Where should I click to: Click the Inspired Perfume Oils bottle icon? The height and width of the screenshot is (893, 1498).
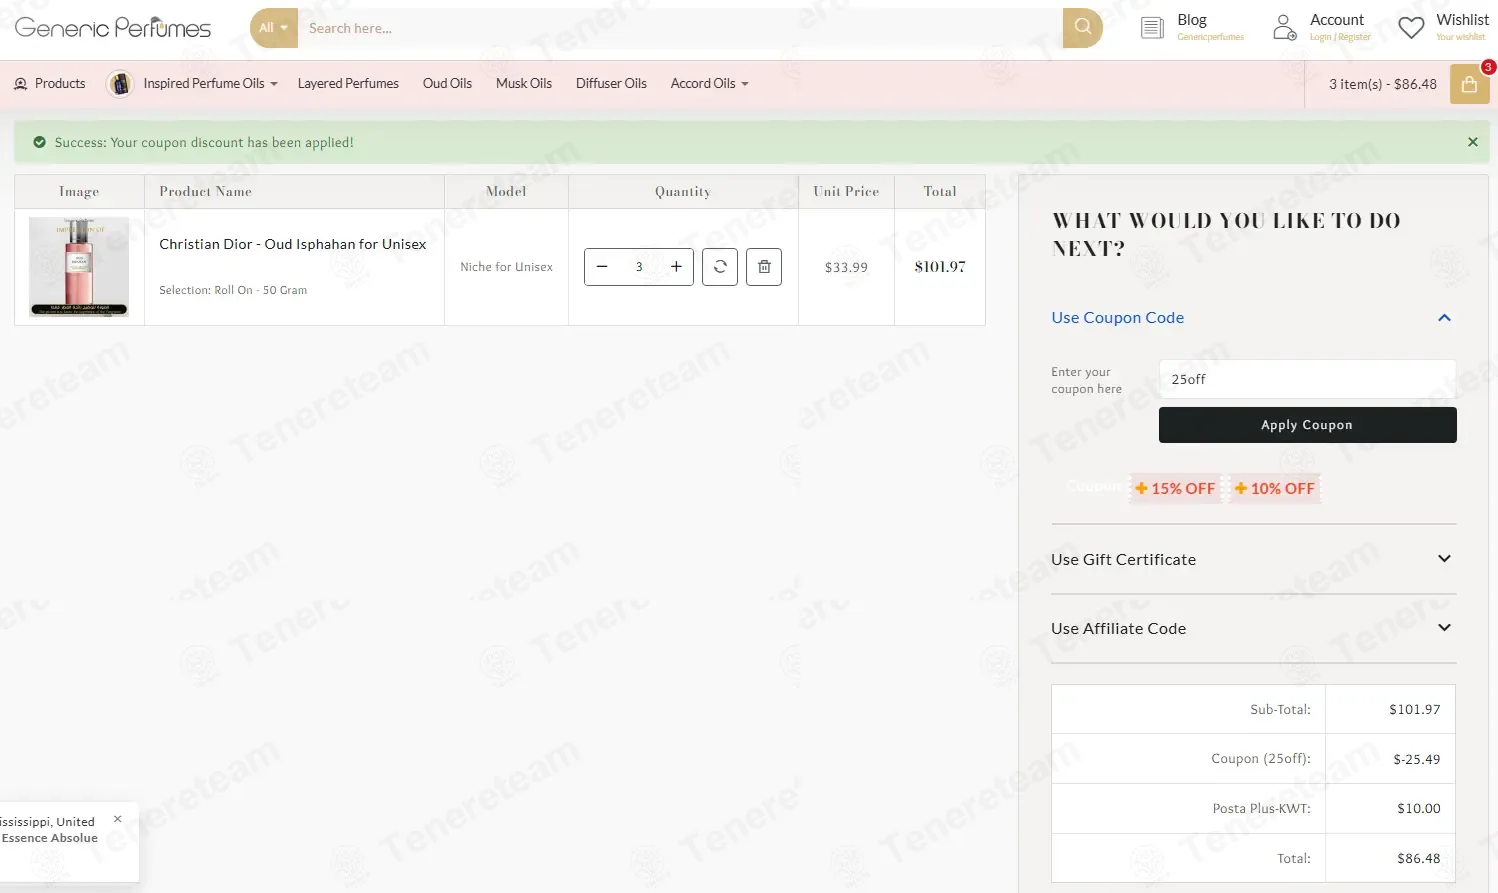click(119, 84)
